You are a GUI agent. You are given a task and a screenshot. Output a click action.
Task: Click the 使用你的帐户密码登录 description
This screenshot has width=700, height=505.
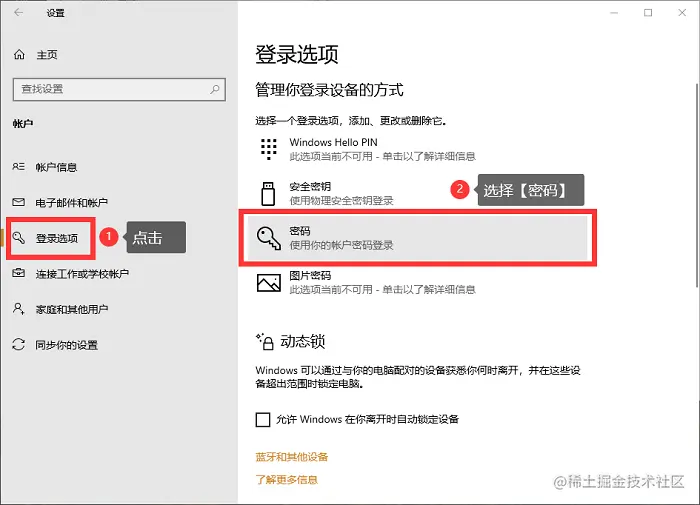click(342, 245)
